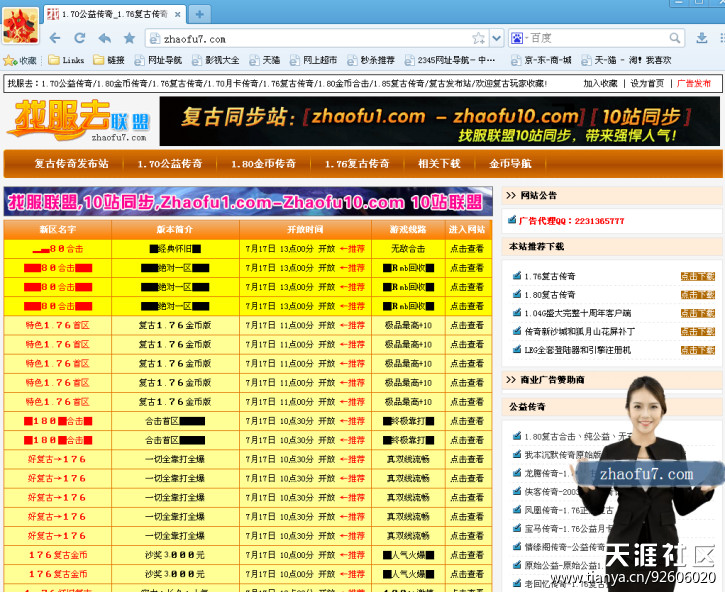
Task: Open 2345网址导航 bookmark
Action: [450, 60]
